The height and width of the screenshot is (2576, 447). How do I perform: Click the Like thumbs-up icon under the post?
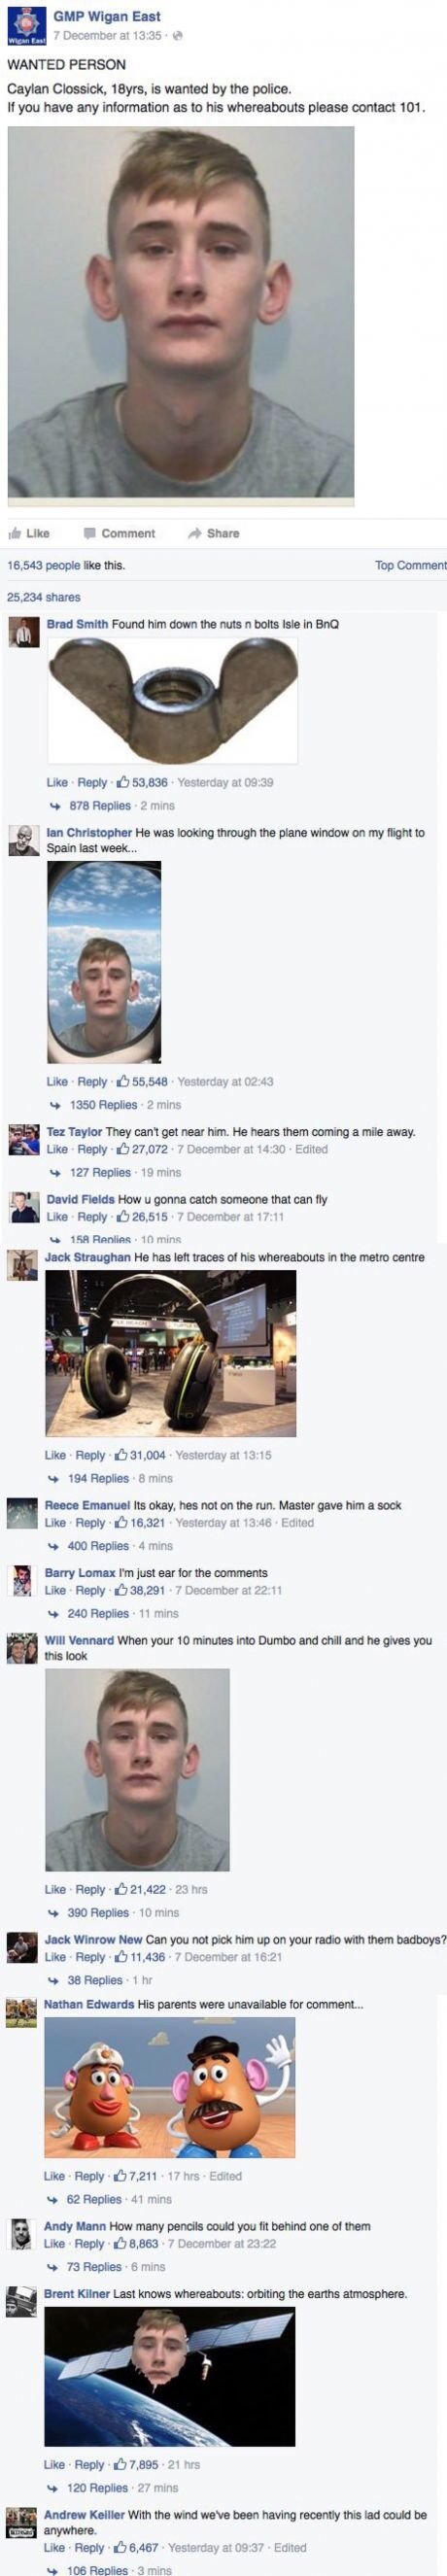point(14,533)
